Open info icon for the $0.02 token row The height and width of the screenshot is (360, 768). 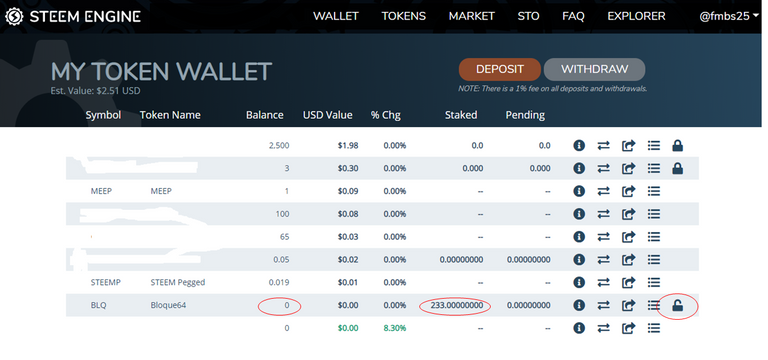[579, 260]
